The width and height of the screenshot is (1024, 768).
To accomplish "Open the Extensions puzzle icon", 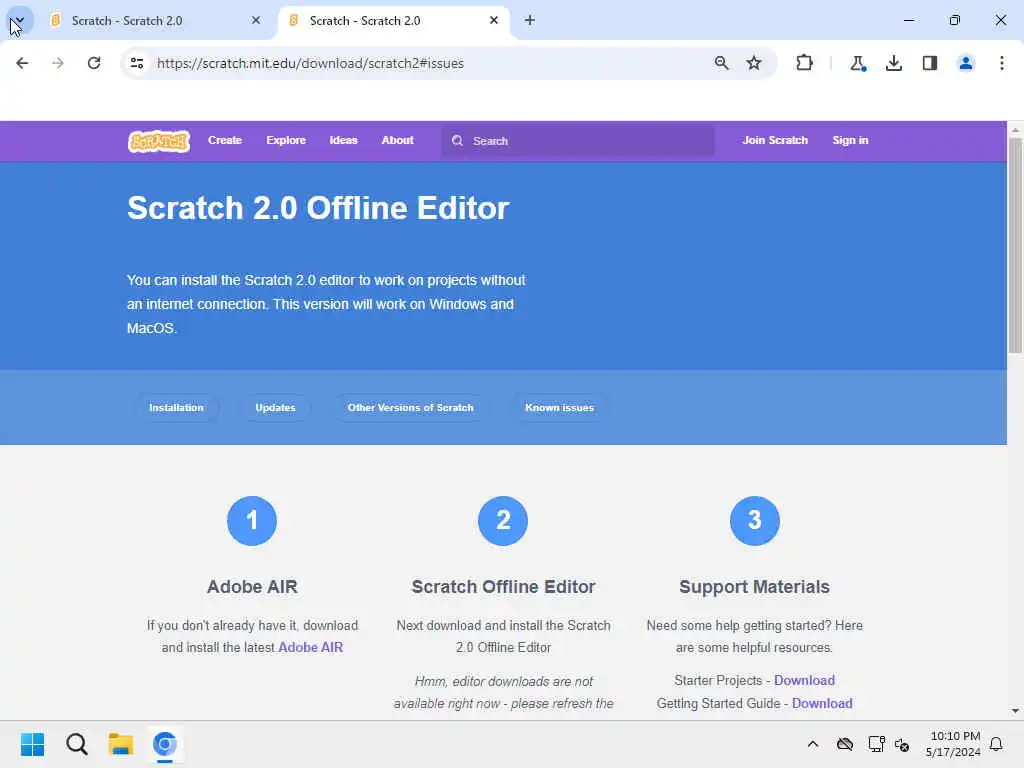I will (805, 63).
